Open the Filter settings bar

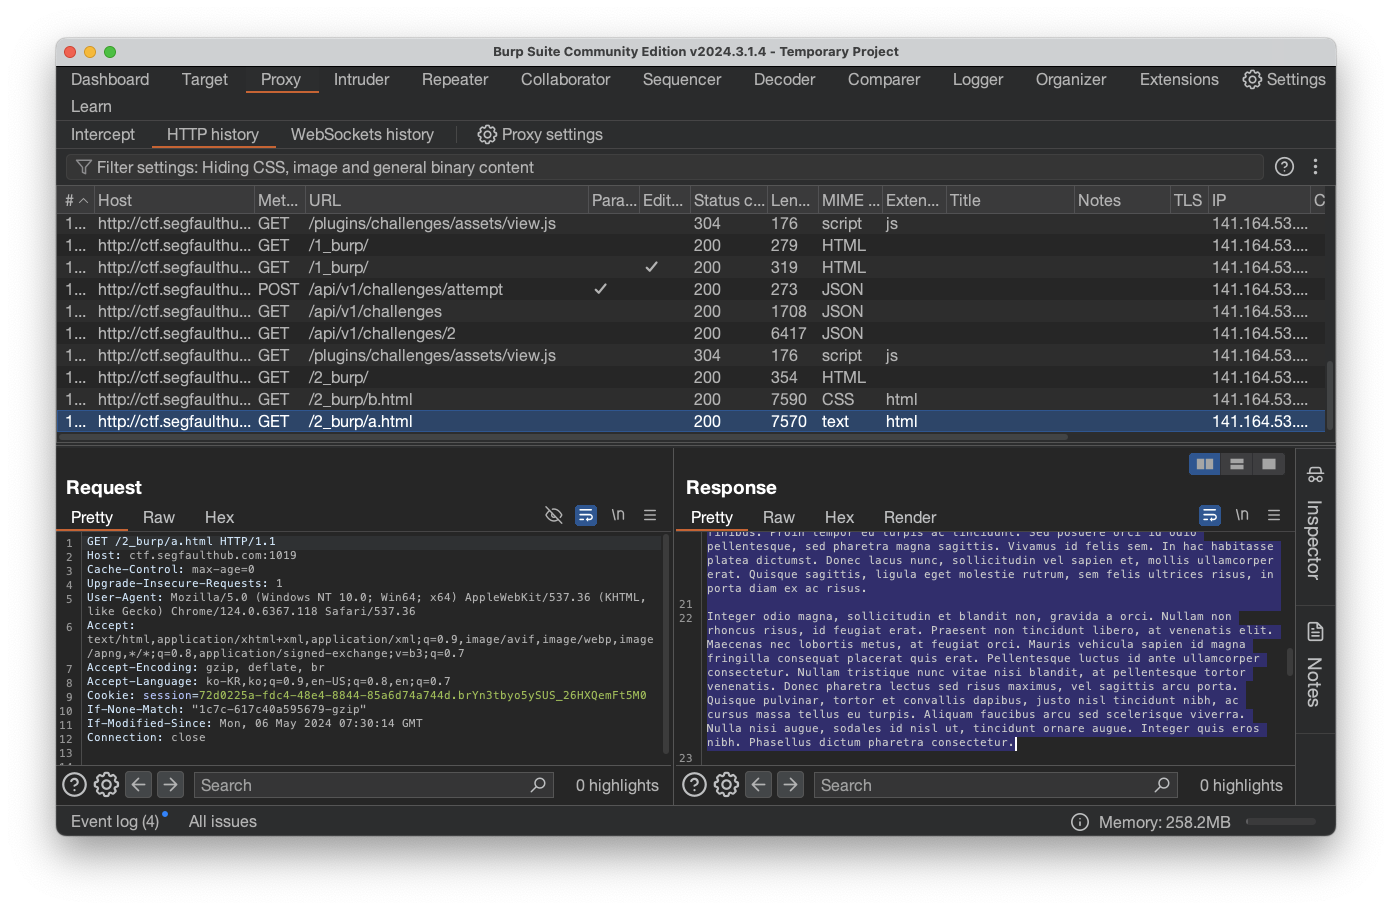(664, 167)
